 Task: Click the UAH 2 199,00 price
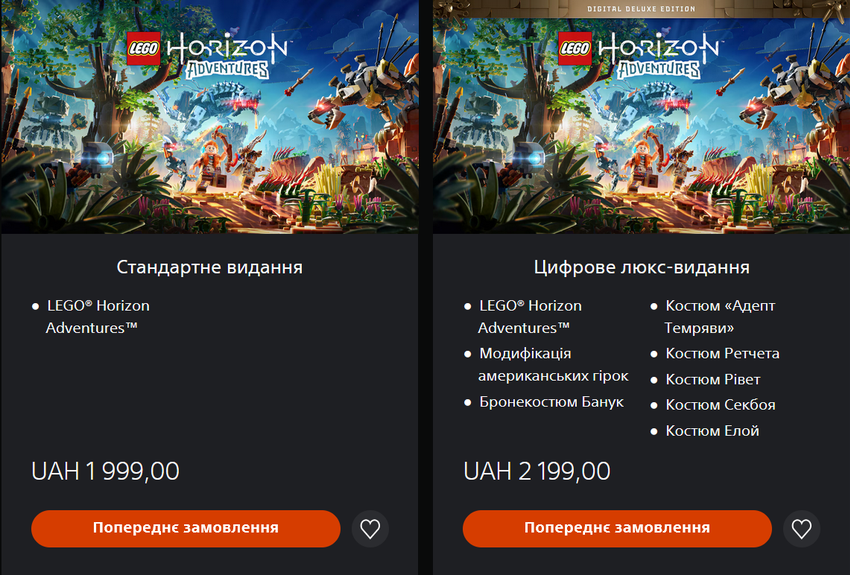click(537, 471)
